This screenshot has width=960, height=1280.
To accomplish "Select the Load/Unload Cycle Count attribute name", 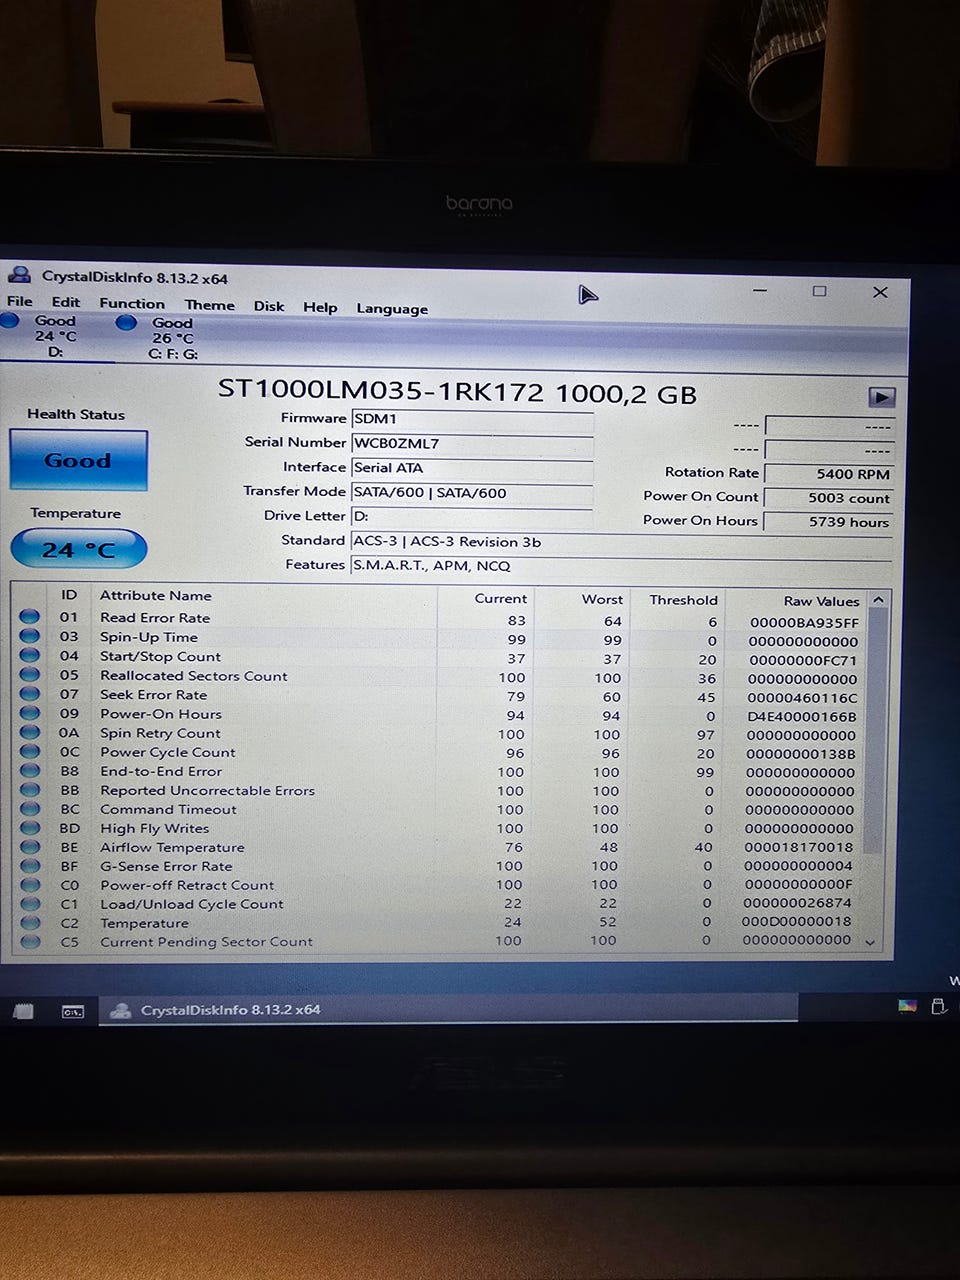I will (191, 904).
